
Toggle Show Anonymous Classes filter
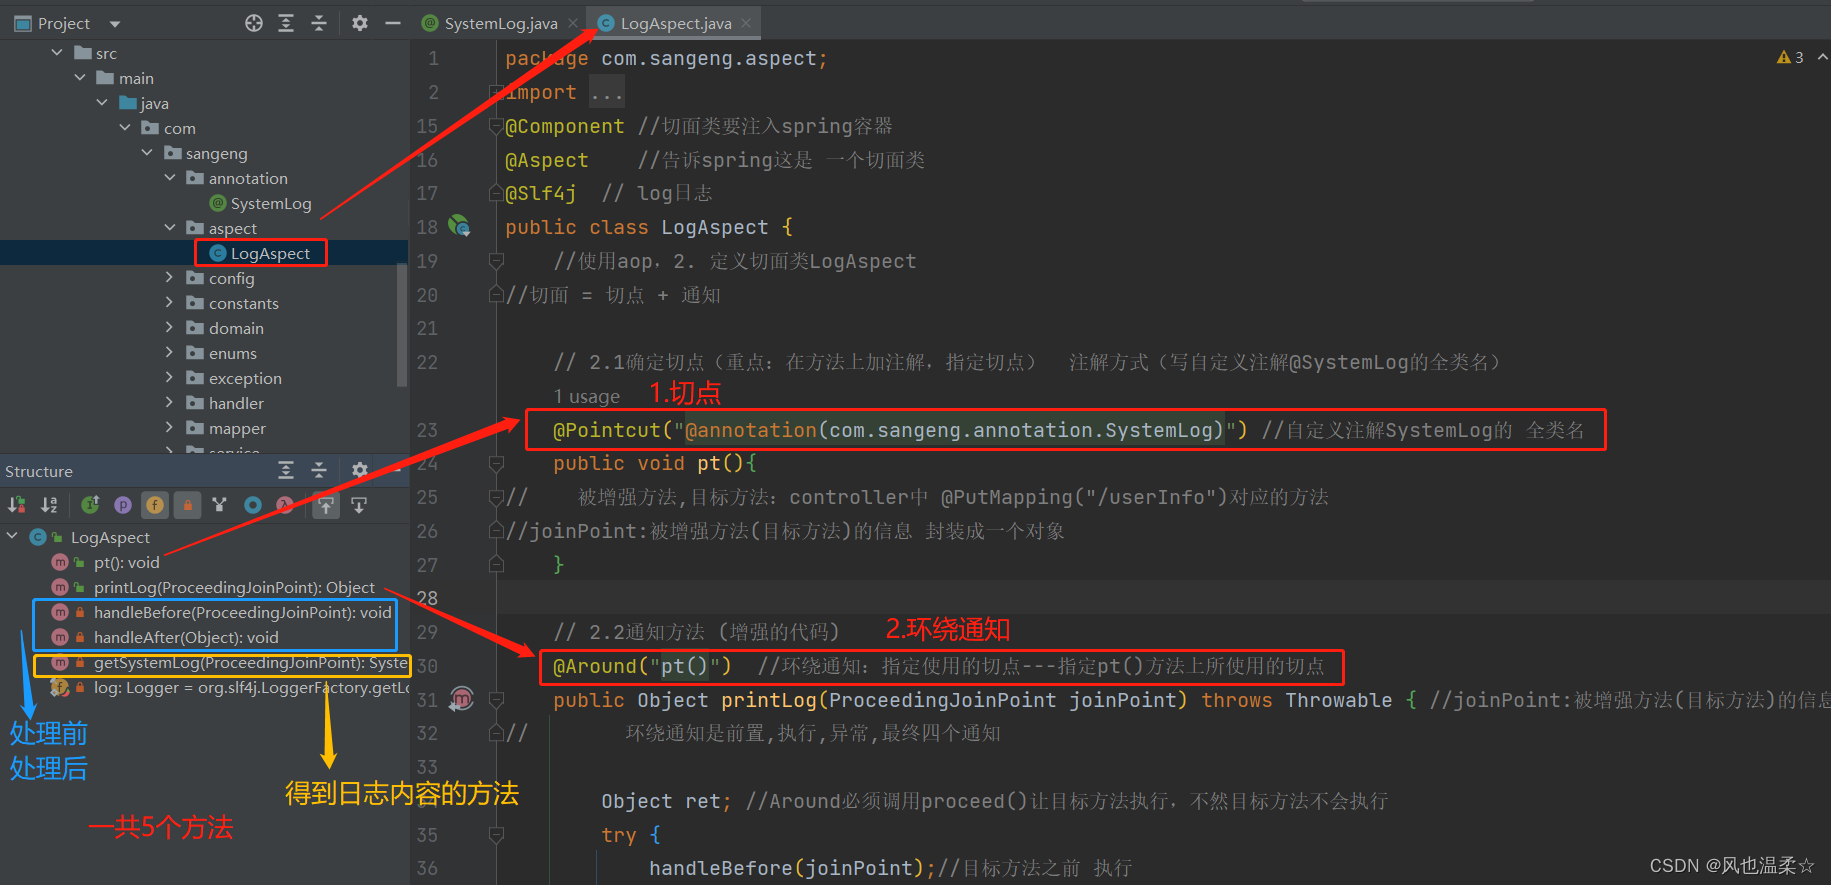point(253,505)
